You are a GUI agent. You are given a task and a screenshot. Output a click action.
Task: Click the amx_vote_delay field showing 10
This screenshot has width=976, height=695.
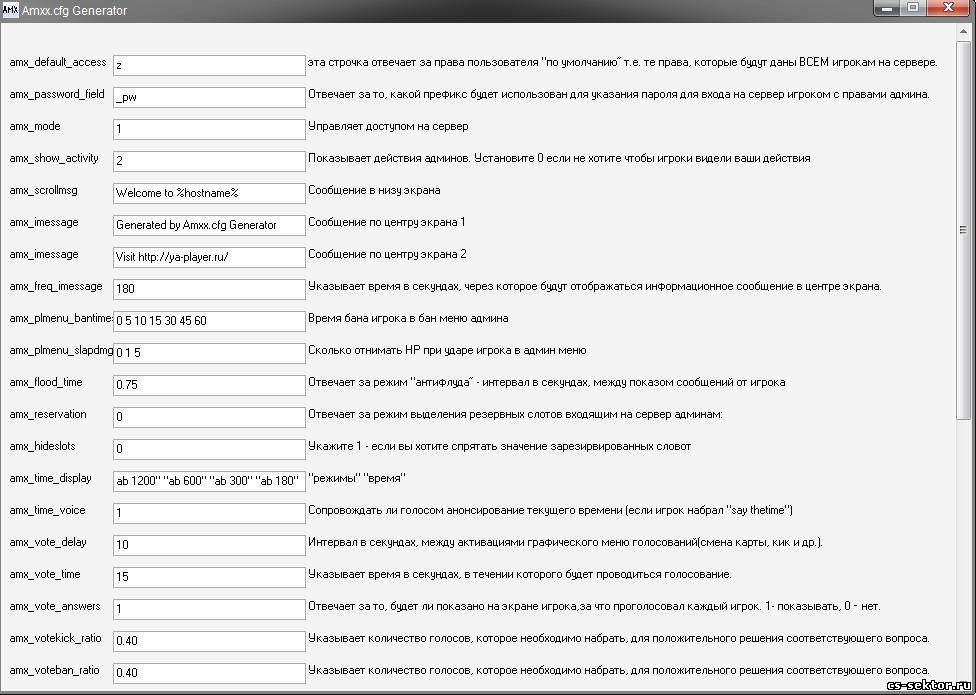tap(209, 545)
